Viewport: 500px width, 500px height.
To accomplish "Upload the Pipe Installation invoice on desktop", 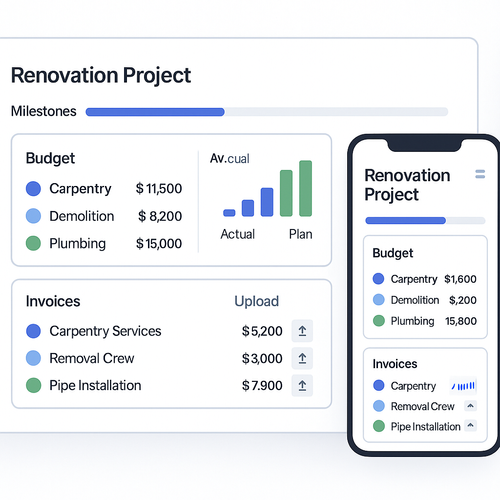I will tap(302, 385).
